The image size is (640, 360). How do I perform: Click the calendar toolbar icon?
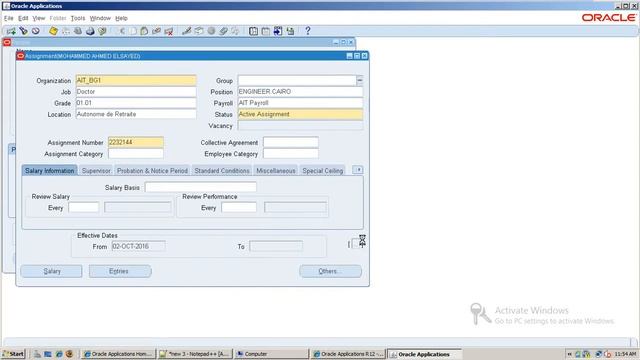(265, 31)
